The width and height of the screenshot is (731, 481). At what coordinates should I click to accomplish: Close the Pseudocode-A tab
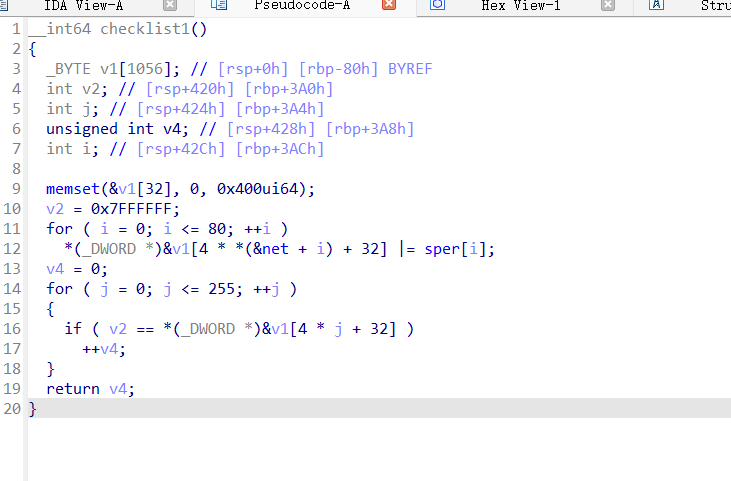point(389,5)
